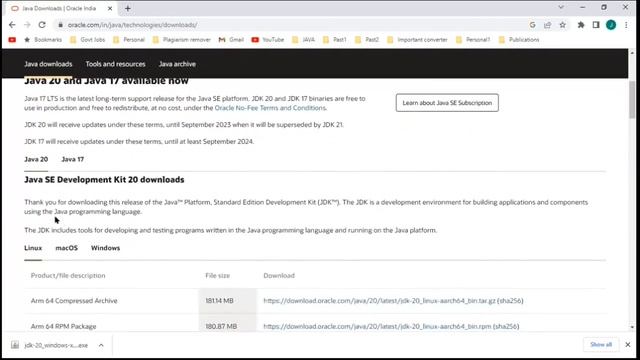Switch to the Java 20 tab

click(x=36, y=159)
